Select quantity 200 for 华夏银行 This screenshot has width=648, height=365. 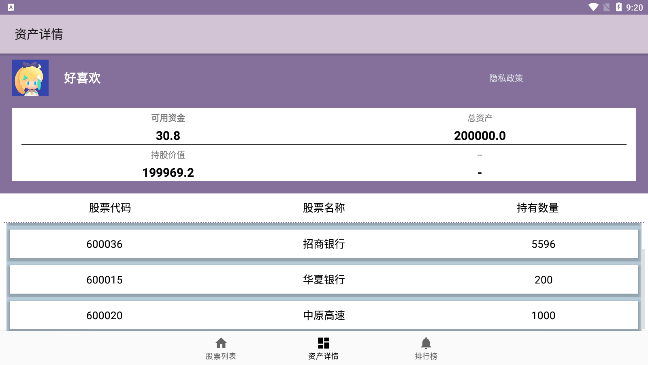click(x=543, y=280)
